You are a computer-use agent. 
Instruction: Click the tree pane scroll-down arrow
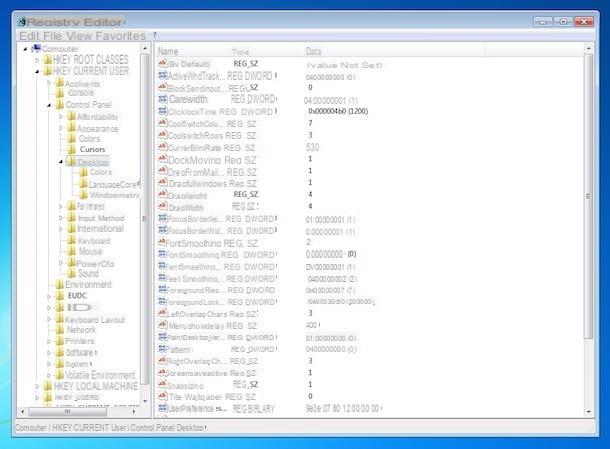tap(145, 400)
